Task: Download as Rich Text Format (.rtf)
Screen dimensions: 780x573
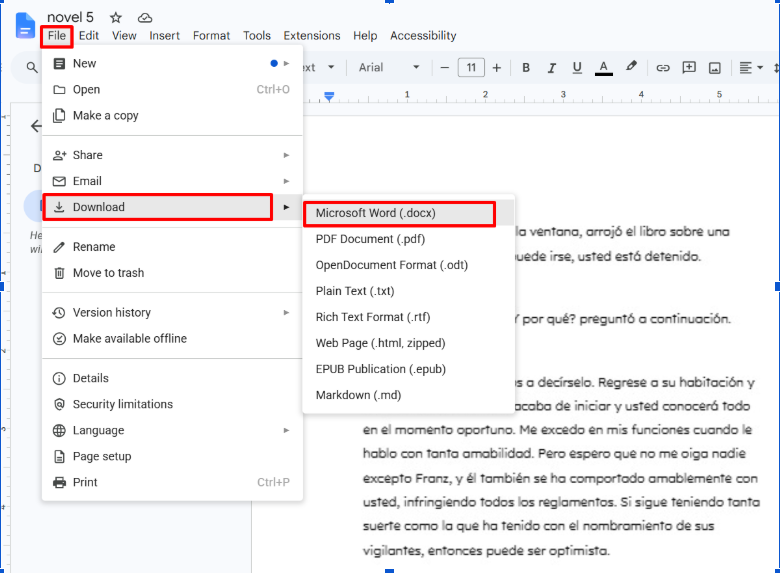Action: pyautogui.click(x=408, y=317)
